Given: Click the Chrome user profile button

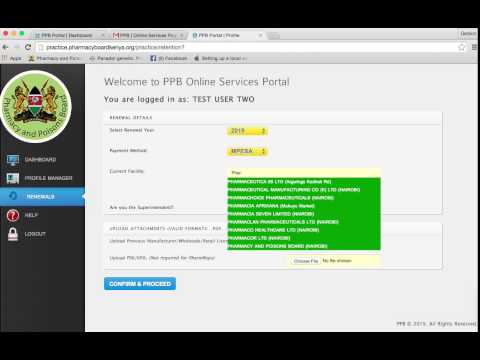Looking at the screenshot, I should click(468, 33).
